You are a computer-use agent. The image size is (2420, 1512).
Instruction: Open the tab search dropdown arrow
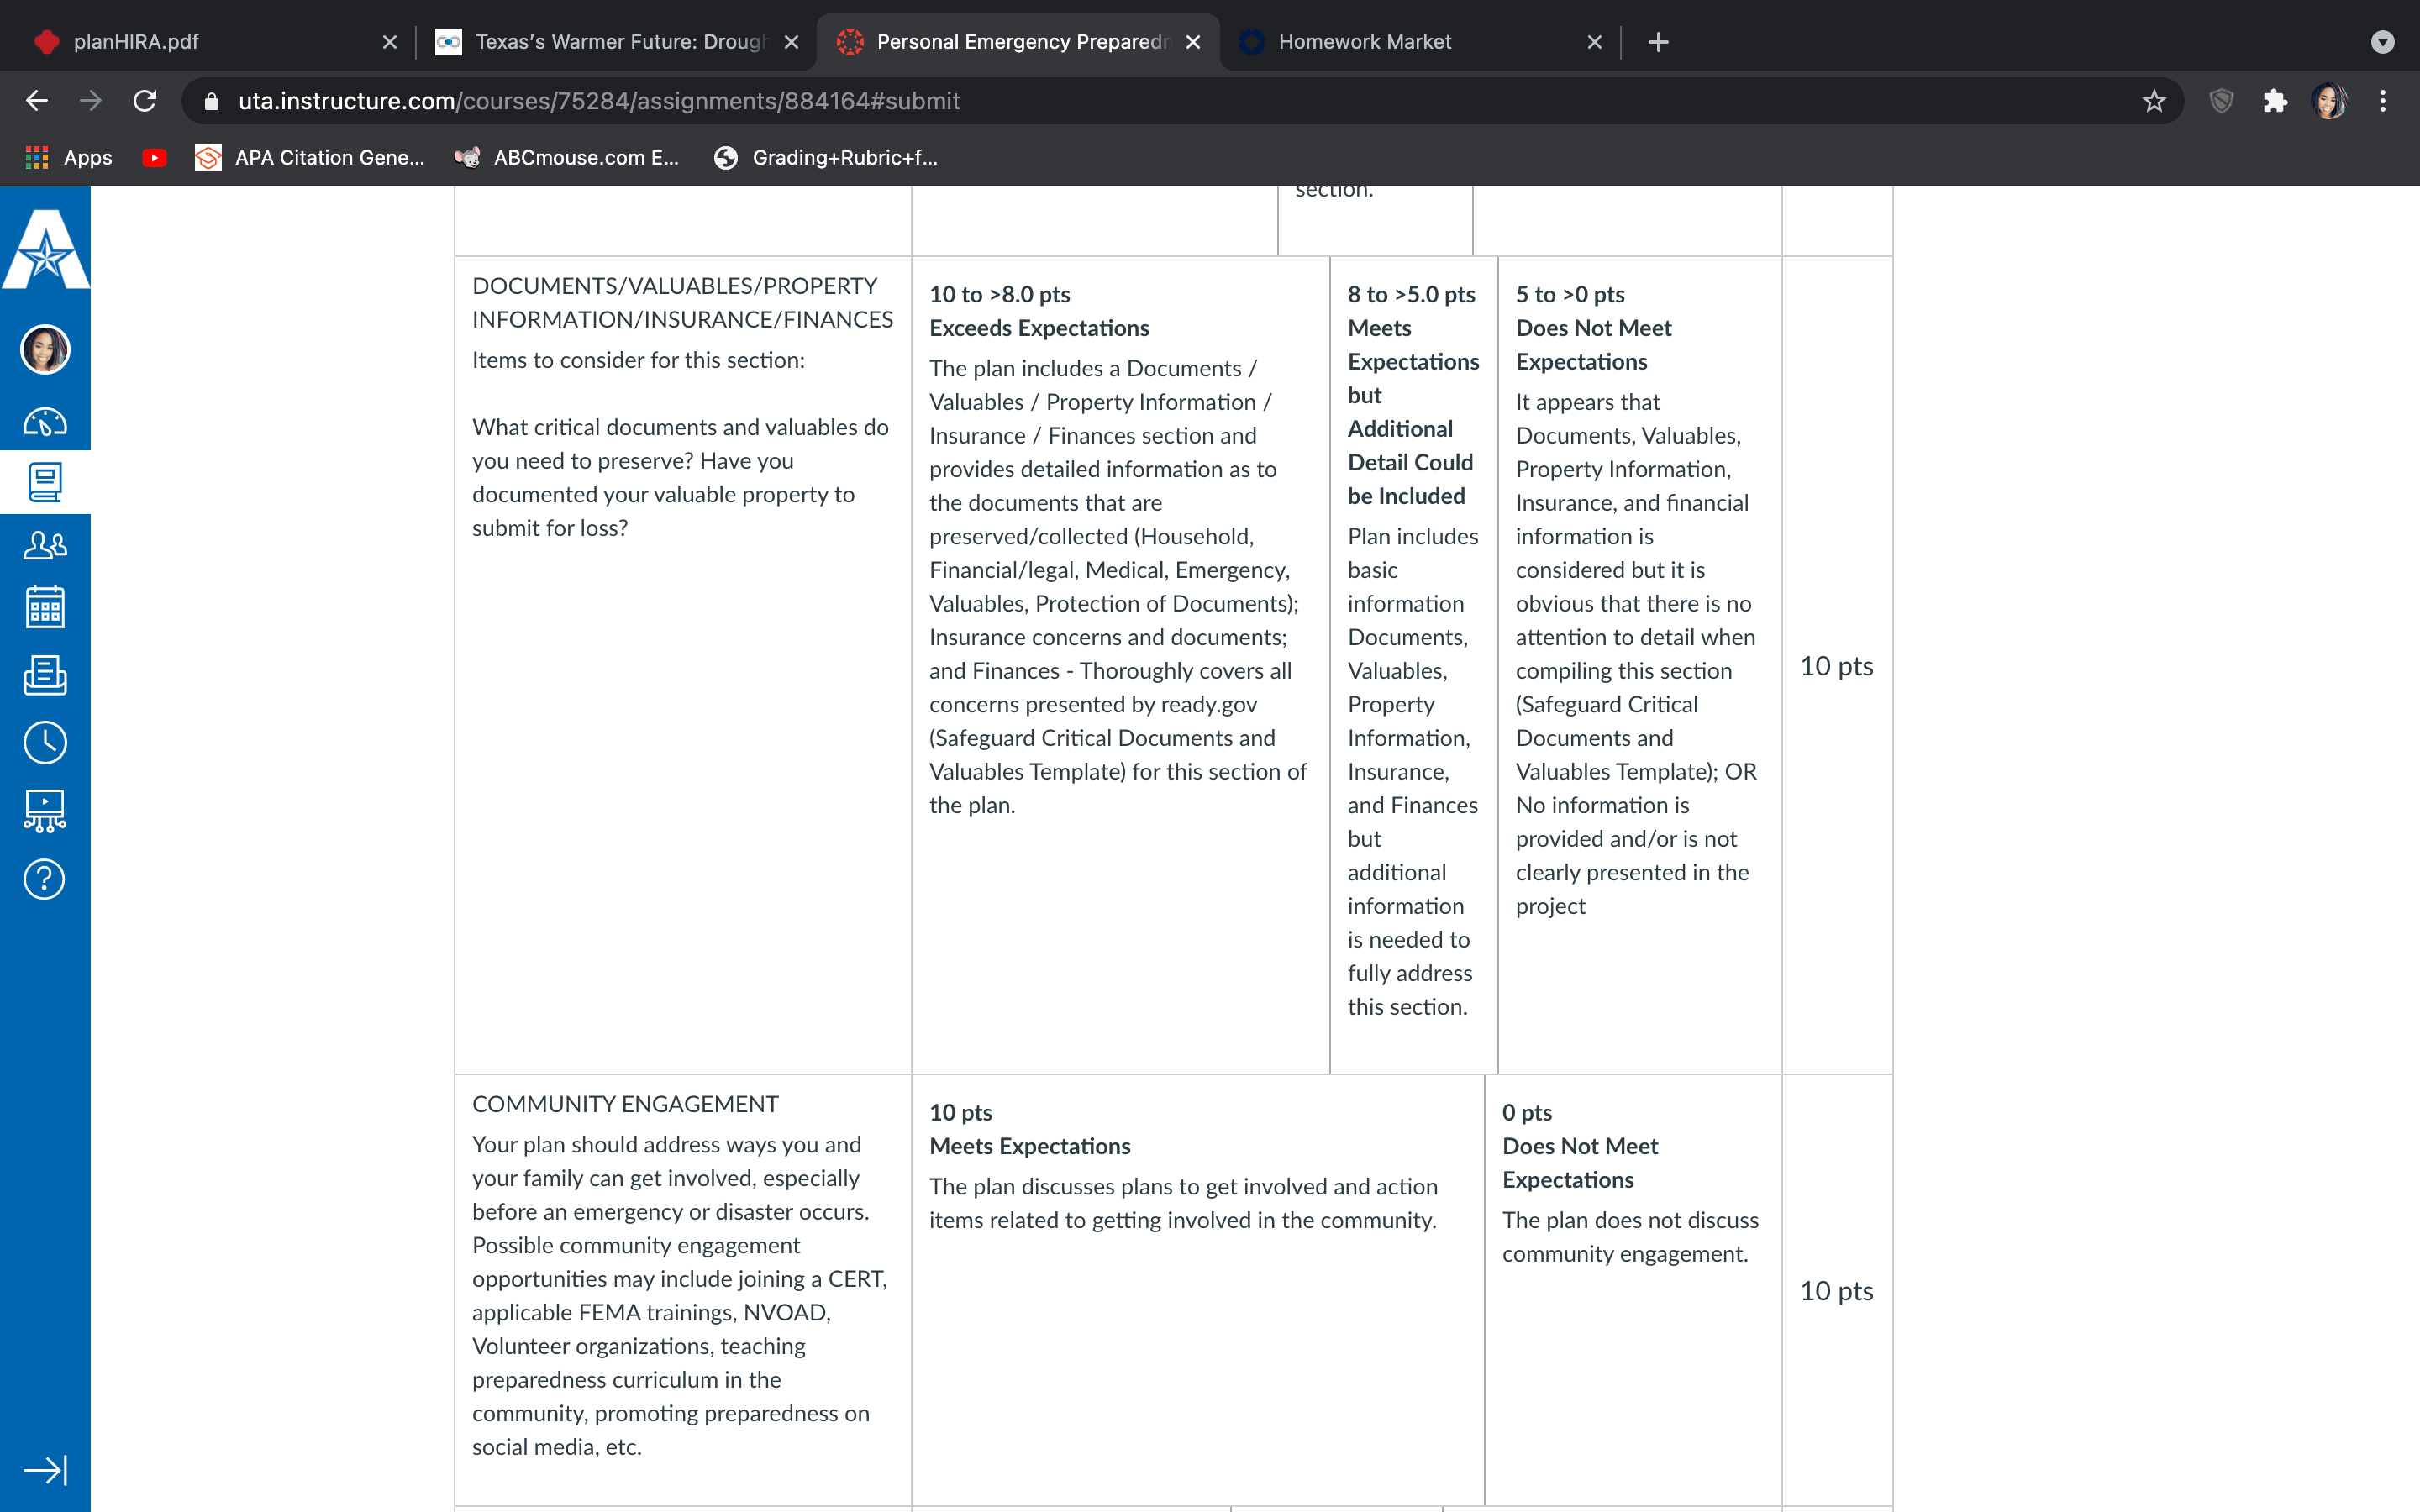tap(2383, 42)
